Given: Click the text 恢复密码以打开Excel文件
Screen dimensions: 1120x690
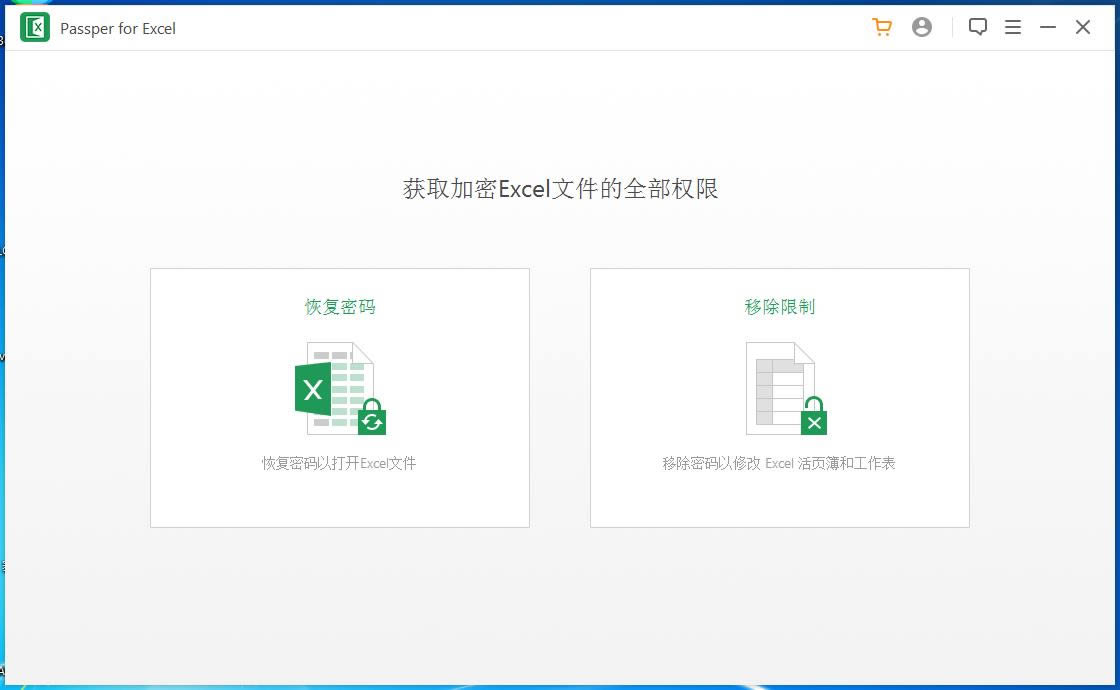Looking at the screenshot, I should click(x=339, y=463).
